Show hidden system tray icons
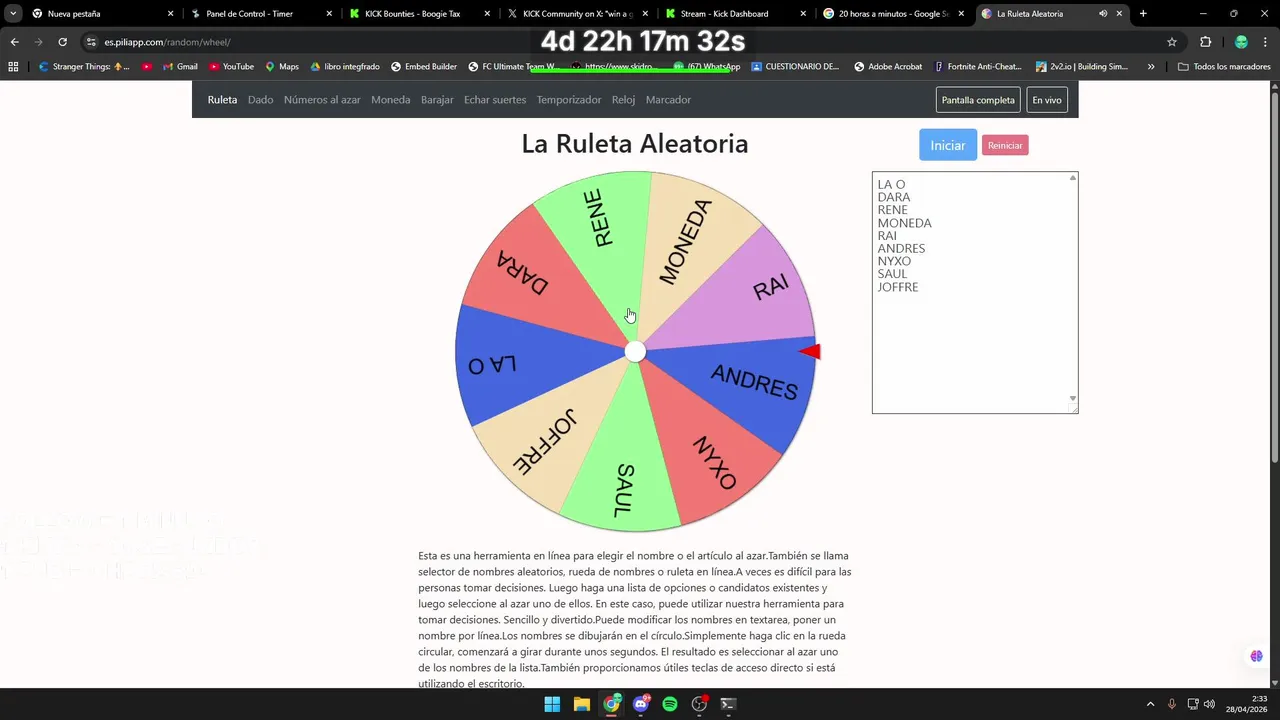This screenshot has height=720, width=1280. tap(1150, 704)
